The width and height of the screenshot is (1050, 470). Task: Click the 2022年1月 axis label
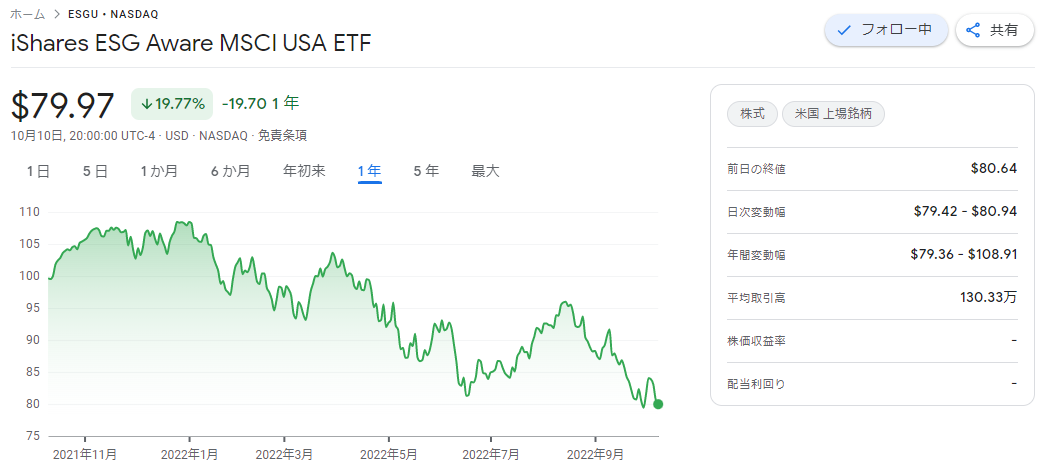click(190, 455)
